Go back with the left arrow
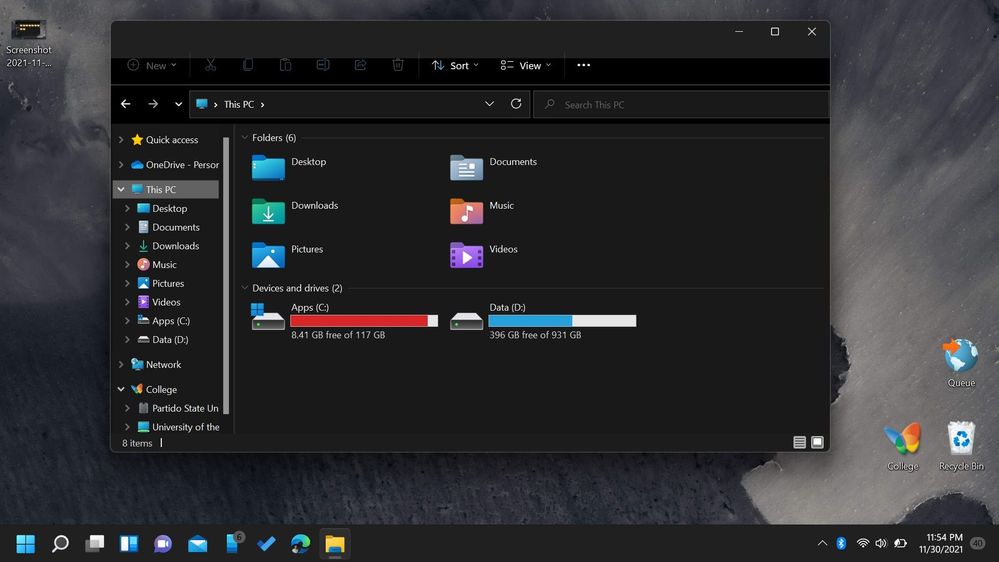The height and width of the screenshot is (562, 999). pos(126,104)
